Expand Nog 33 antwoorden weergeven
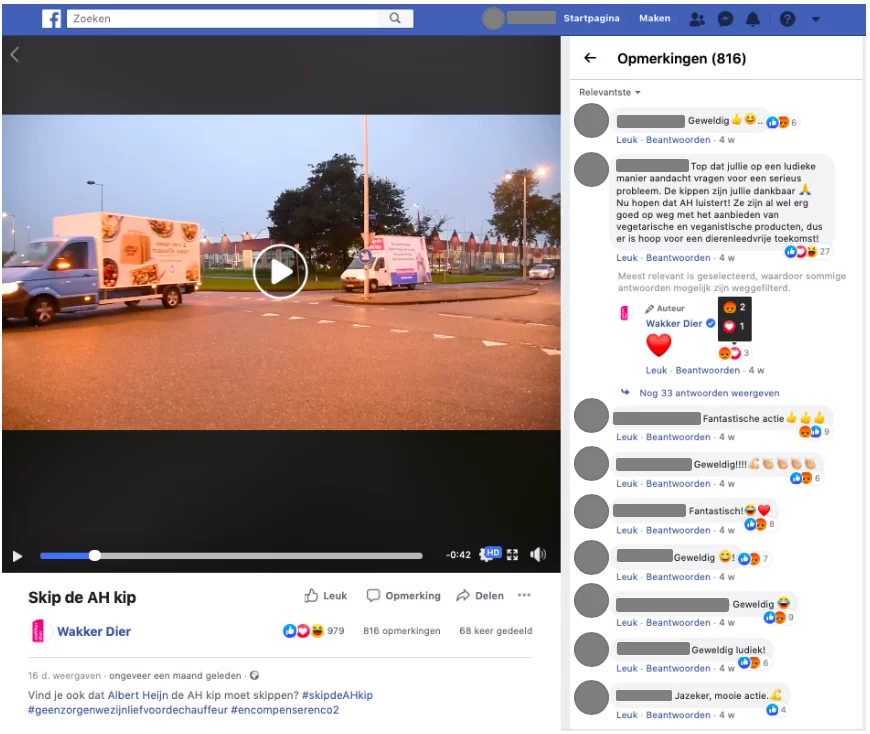870x734 pixels. click(708, 393)
